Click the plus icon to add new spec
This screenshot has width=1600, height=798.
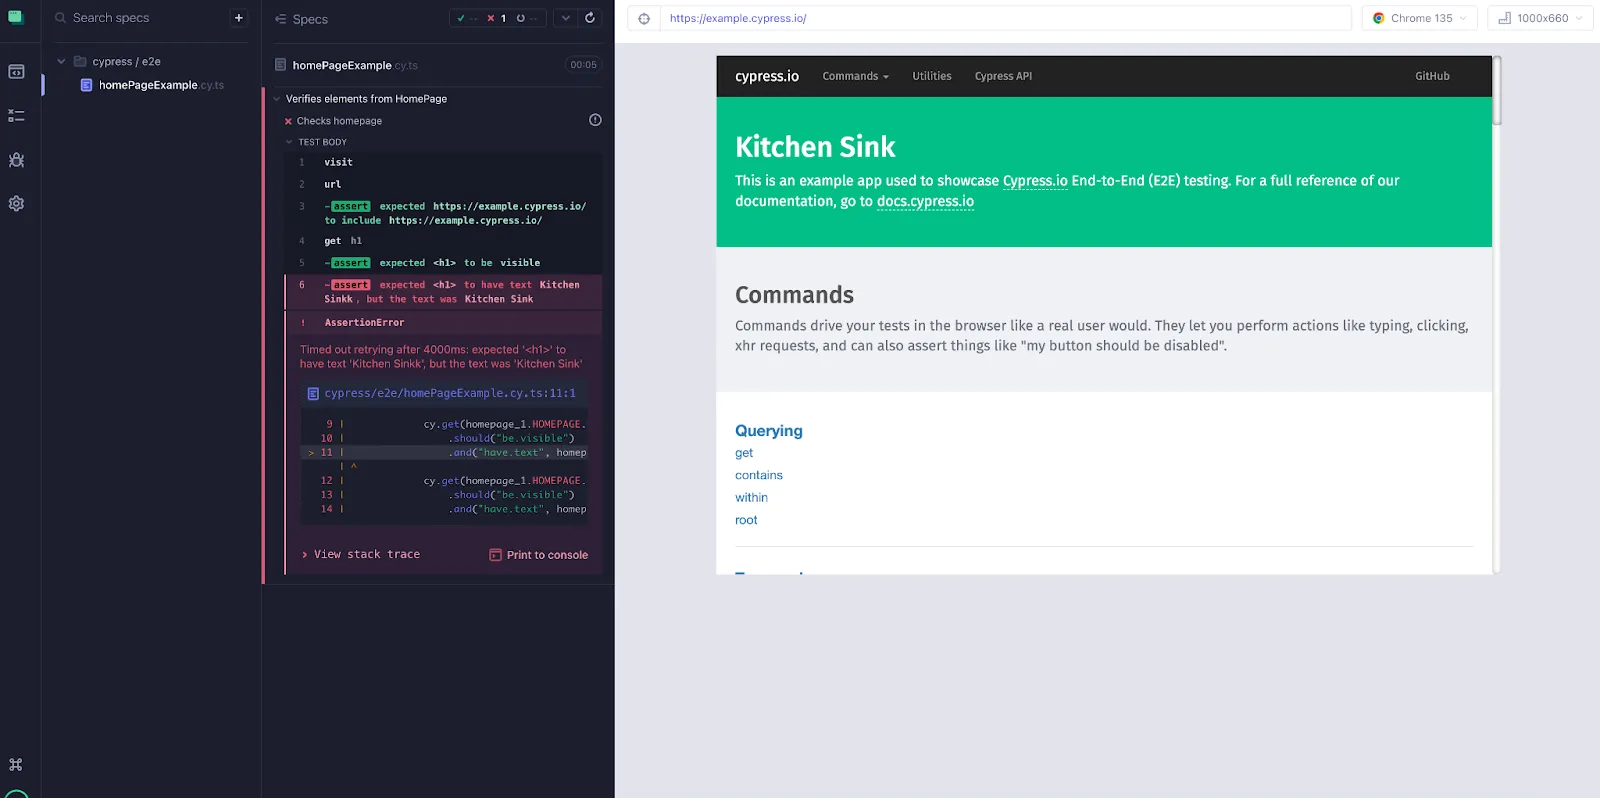point(239,18)
